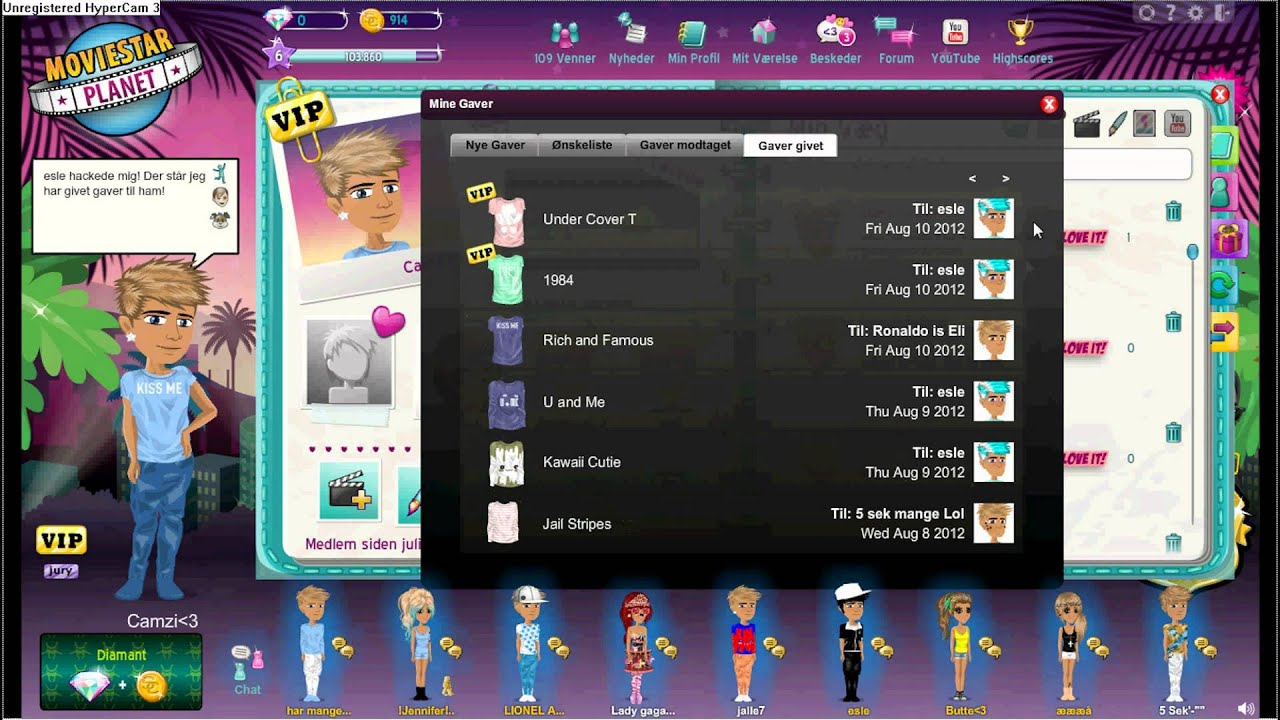Viewport: 1280px width, 720px height.
Task: Click the pink heart on profile
Action: [x=388, y=321]
